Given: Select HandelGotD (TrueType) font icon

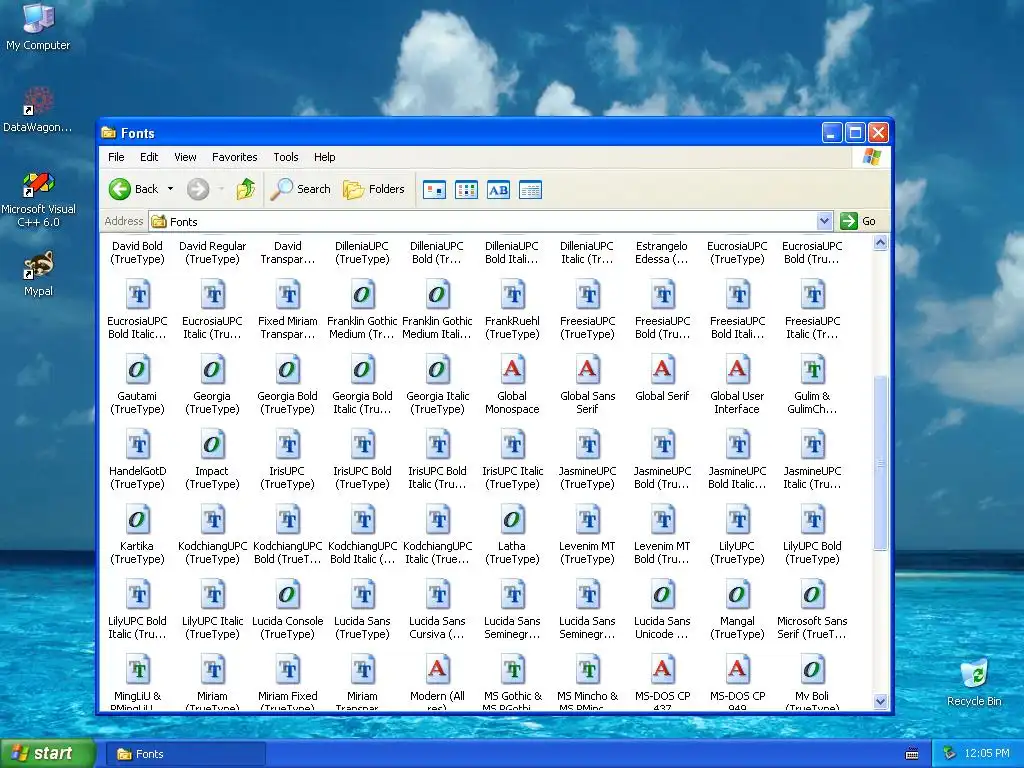Looking at the screenshot, I should point(138,445).
